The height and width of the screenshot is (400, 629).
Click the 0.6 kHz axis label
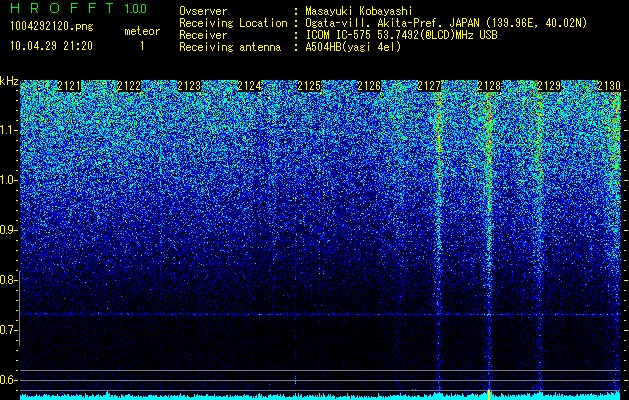click(x=8, y=380)
